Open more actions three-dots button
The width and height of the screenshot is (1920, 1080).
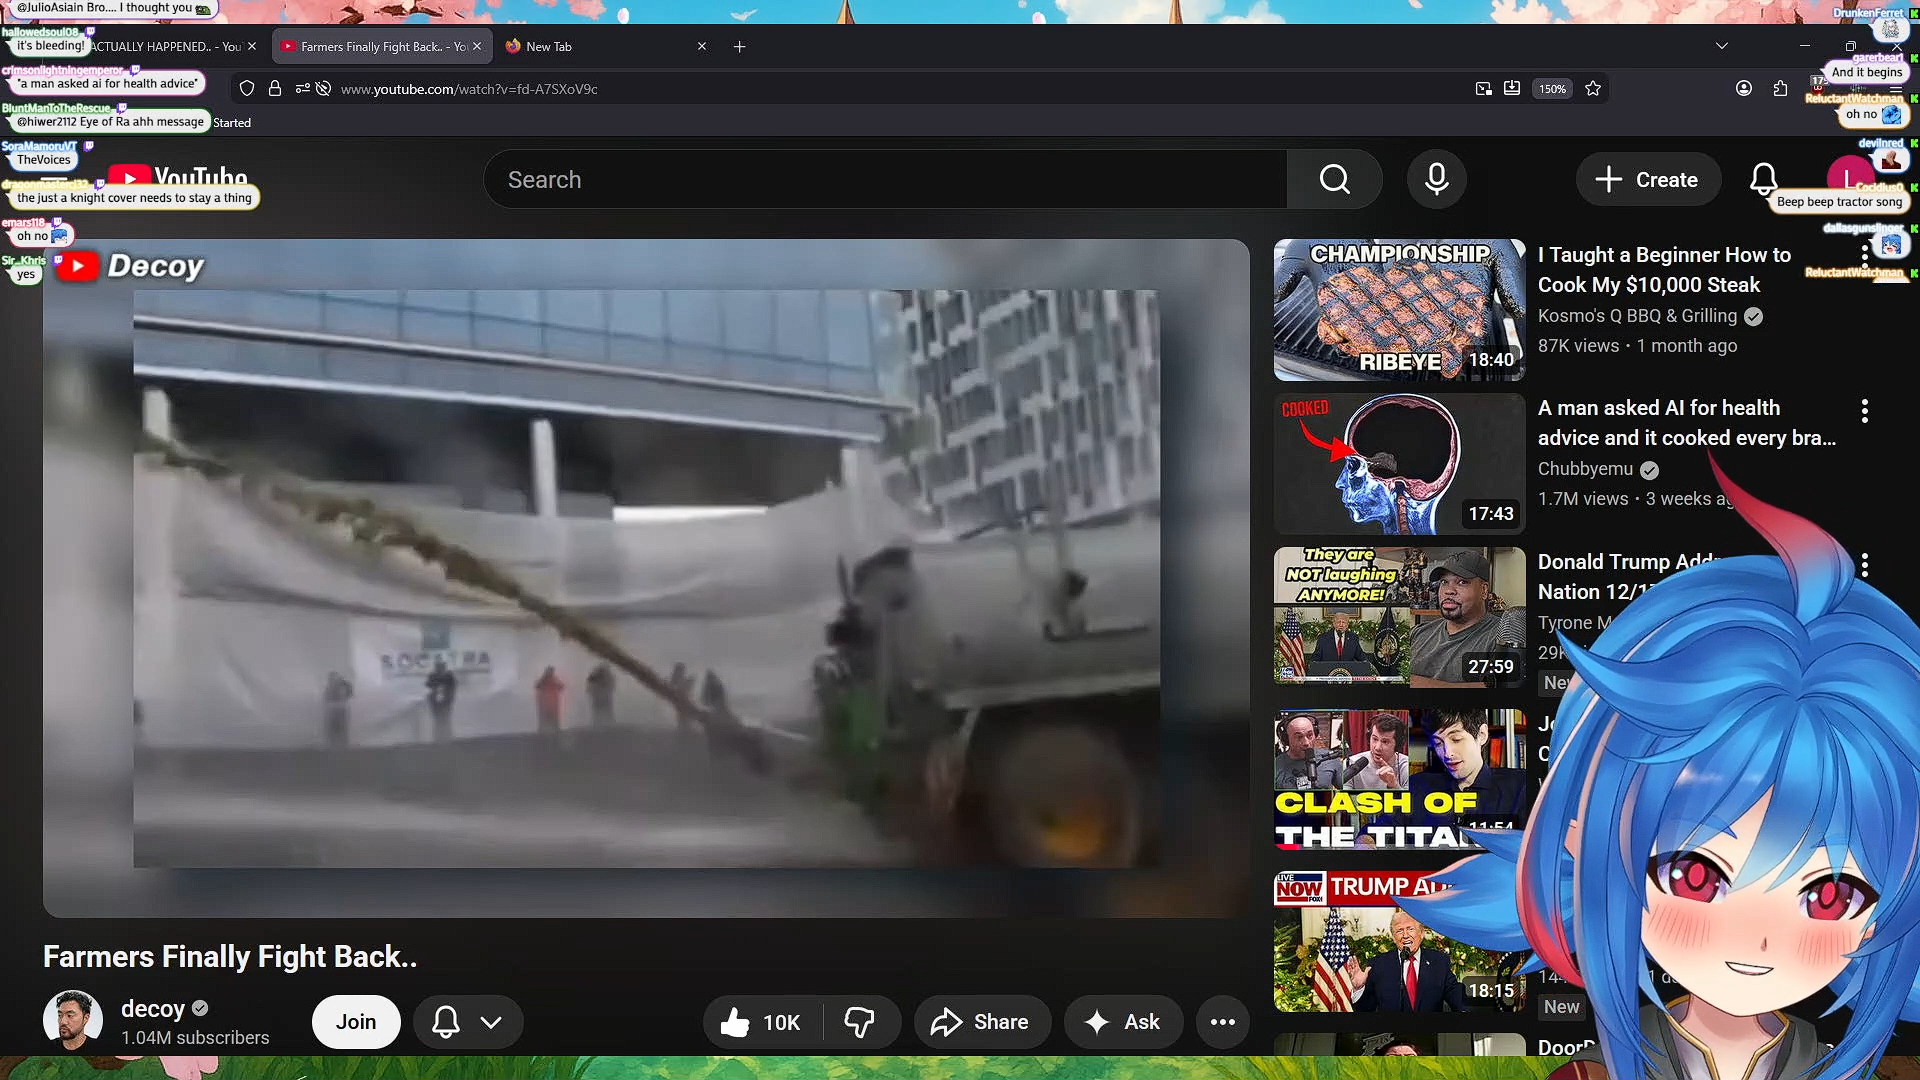[x=1222, y=1022]
